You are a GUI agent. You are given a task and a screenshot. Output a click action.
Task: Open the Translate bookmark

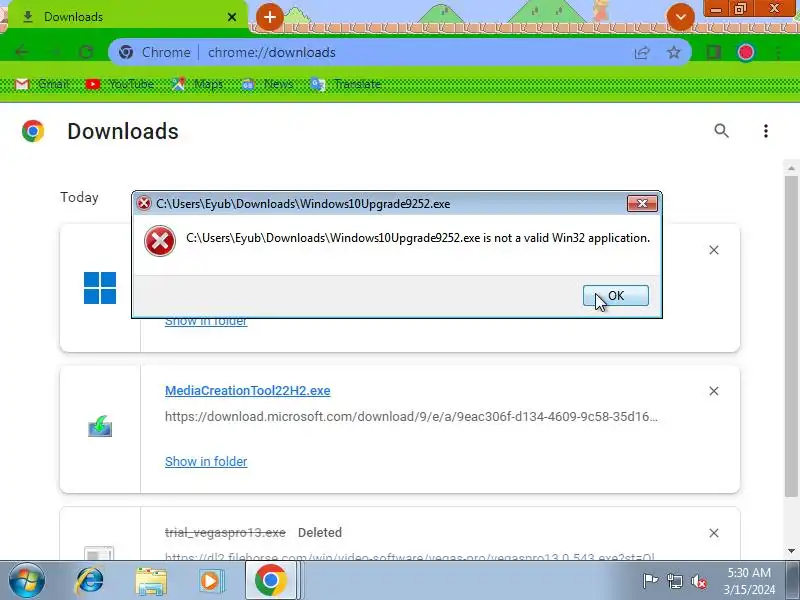click(x=345, y=84)
